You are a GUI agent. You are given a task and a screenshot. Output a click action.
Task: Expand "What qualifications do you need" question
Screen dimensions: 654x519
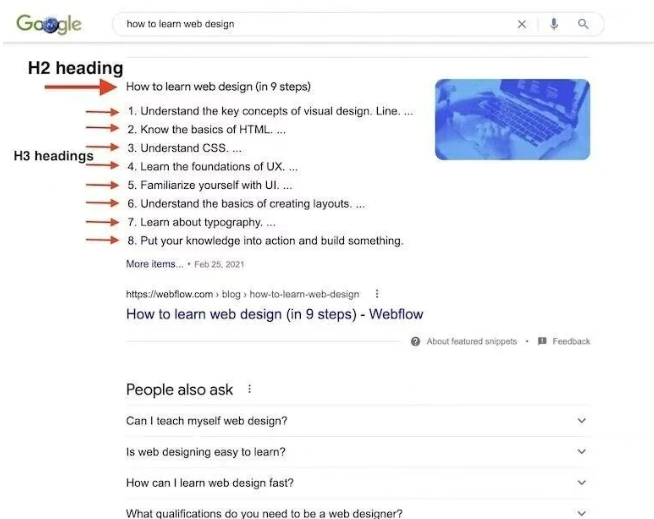(x=582, y=513)
